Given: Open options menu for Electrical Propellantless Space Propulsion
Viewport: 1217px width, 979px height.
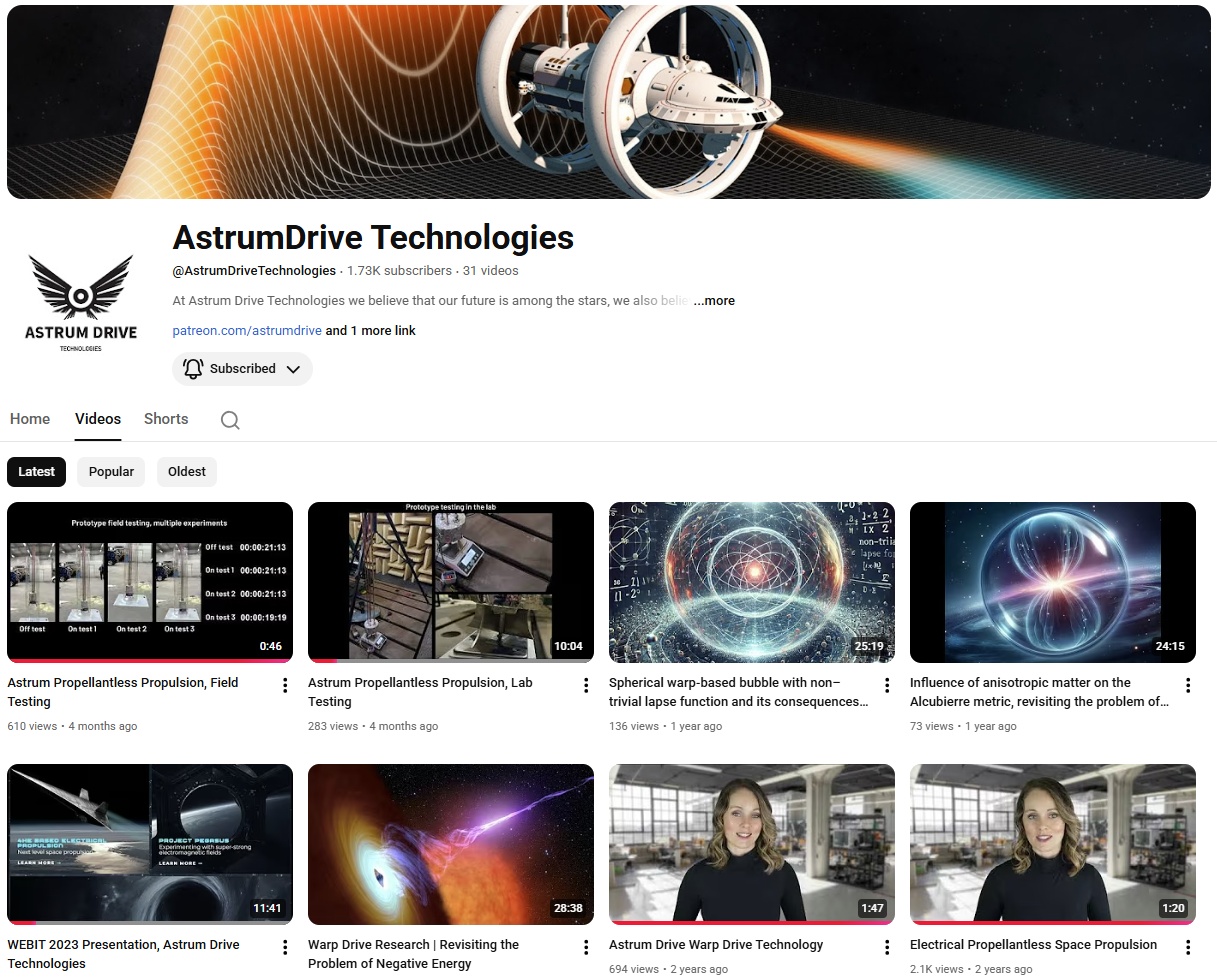Looking at the screenshot, I should click(1188, 946).
